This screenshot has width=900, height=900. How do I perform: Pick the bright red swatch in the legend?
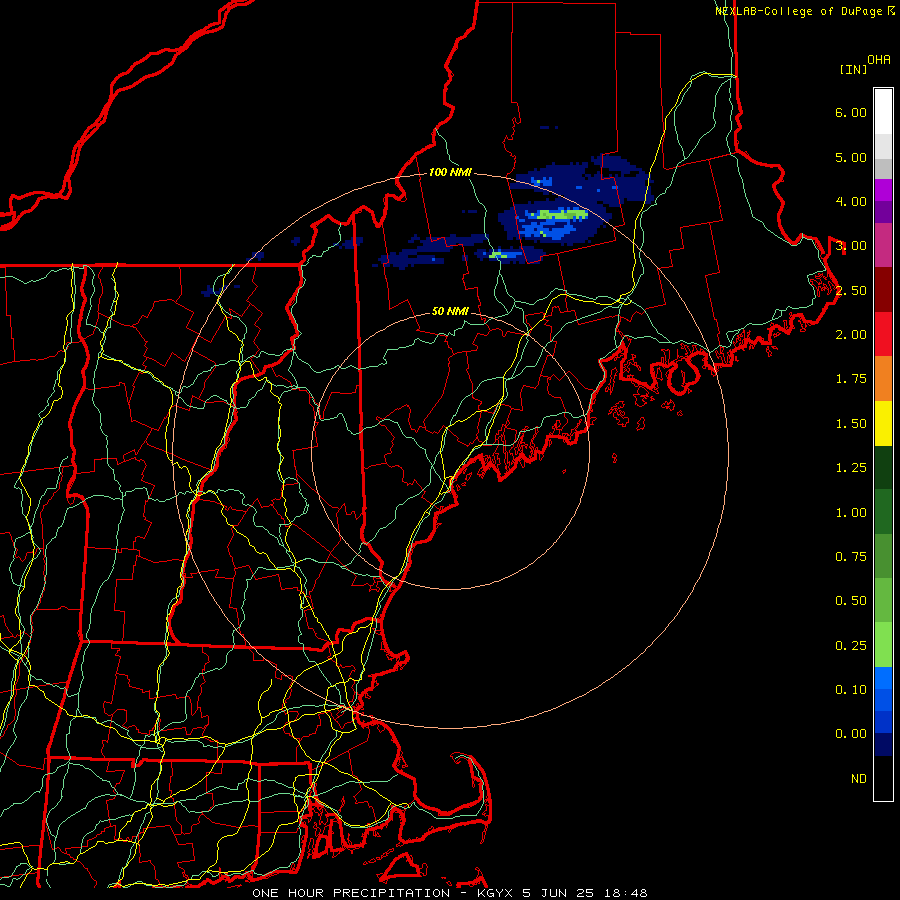[x=883, y=334]
